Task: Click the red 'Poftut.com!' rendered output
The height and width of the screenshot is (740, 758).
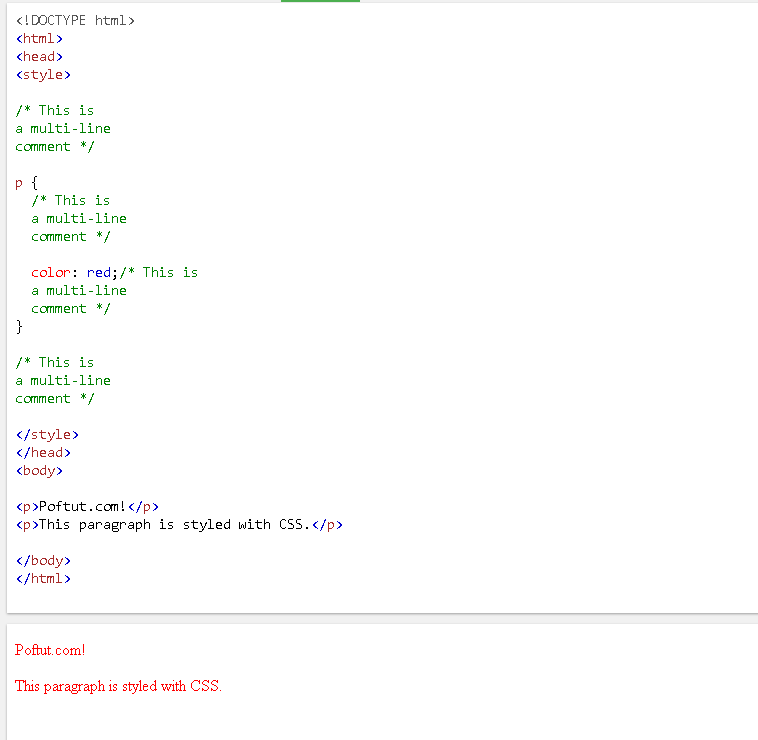Action: pos(50,650)
